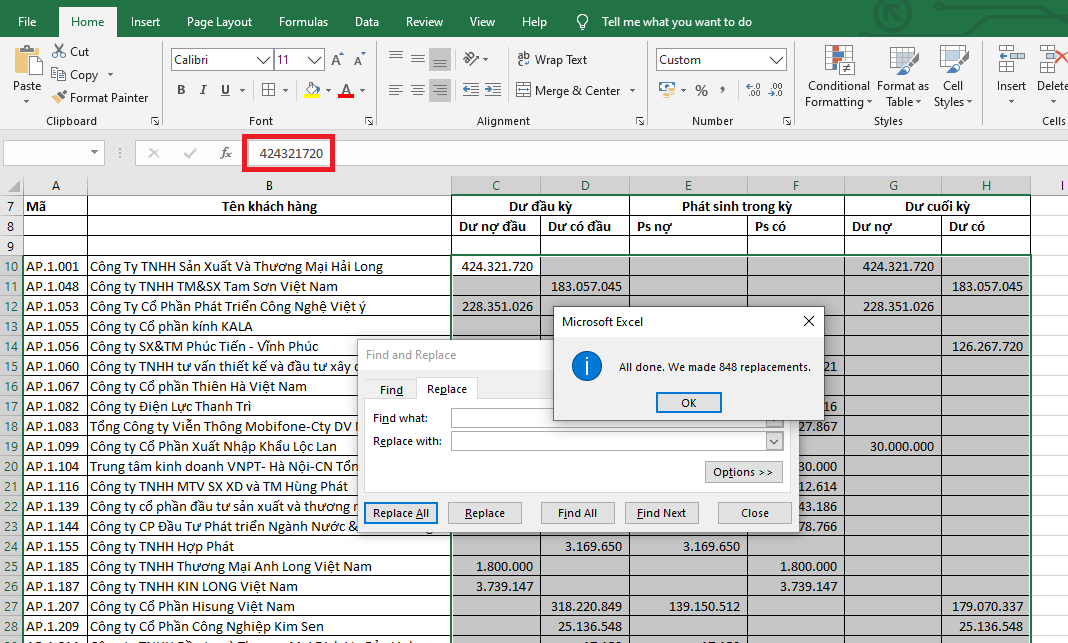The image size is (1068, 643).
Task: Click the Cut scissors icon
Action: pos(58,51)
